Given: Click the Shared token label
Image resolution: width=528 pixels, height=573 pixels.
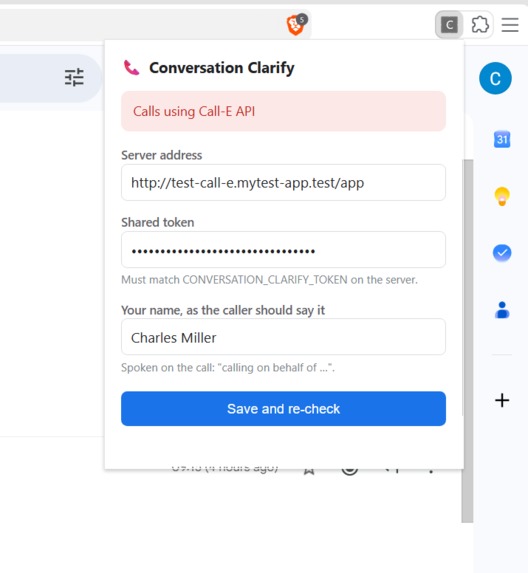Looking at the screenshot, I should click(157, 223).
